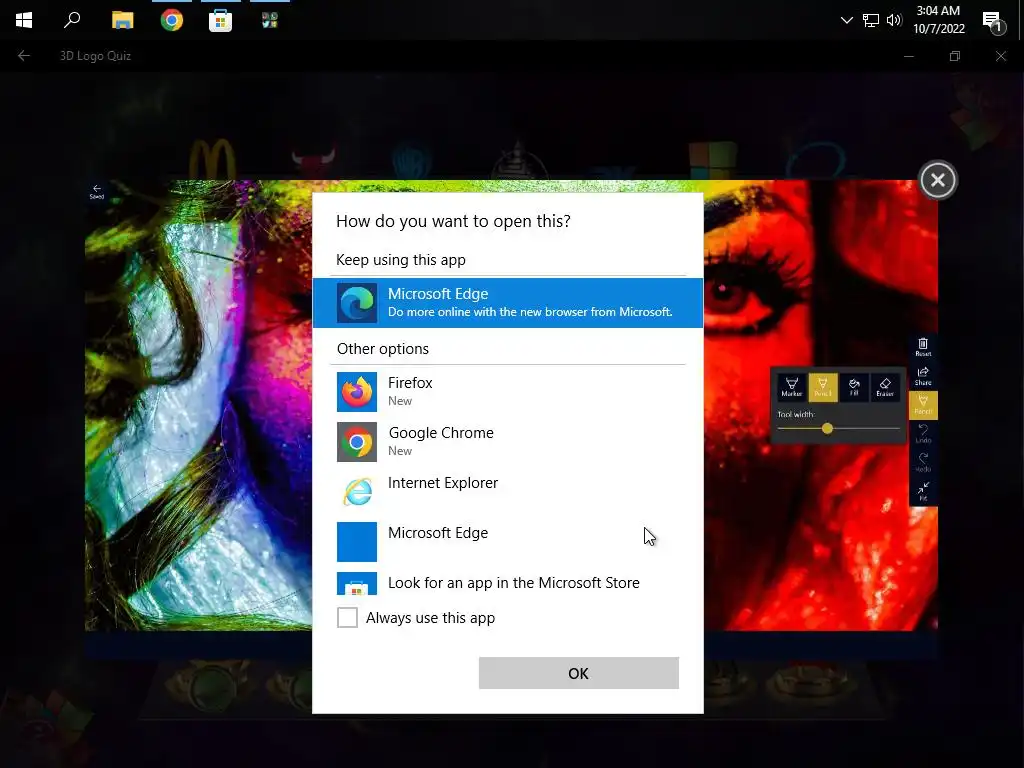The width and height of the screenshot is (1024, 768).
Task: Toggle the highlighted Pencil button under Share
Action: coord(923,406)
